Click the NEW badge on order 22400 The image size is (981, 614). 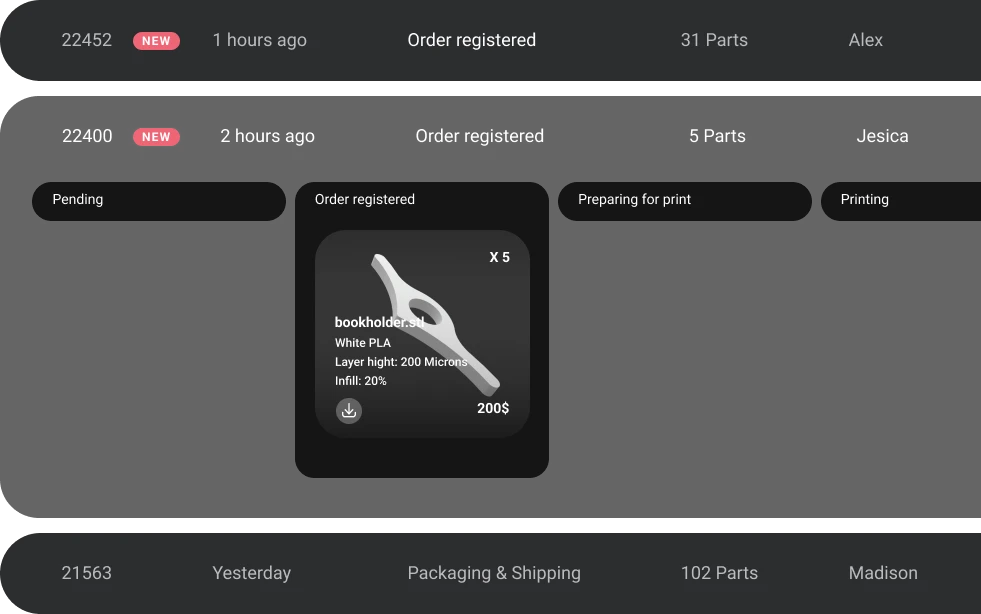click(x=156, y=137)
